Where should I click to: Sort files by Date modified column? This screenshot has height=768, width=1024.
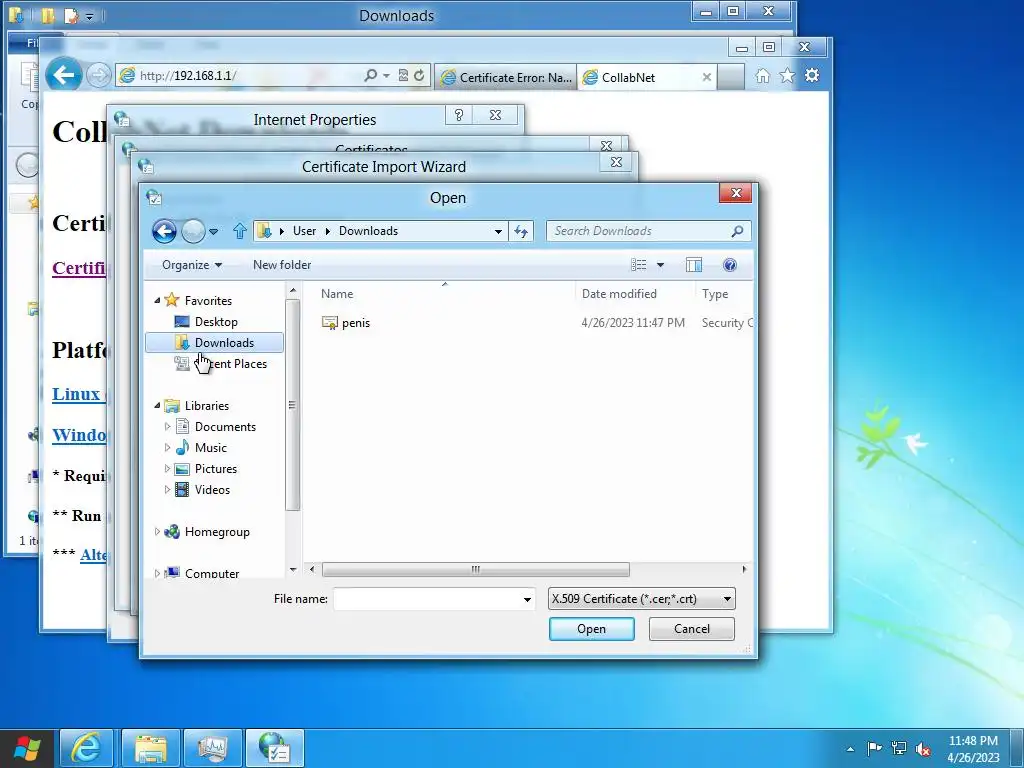tap(619, 294)
